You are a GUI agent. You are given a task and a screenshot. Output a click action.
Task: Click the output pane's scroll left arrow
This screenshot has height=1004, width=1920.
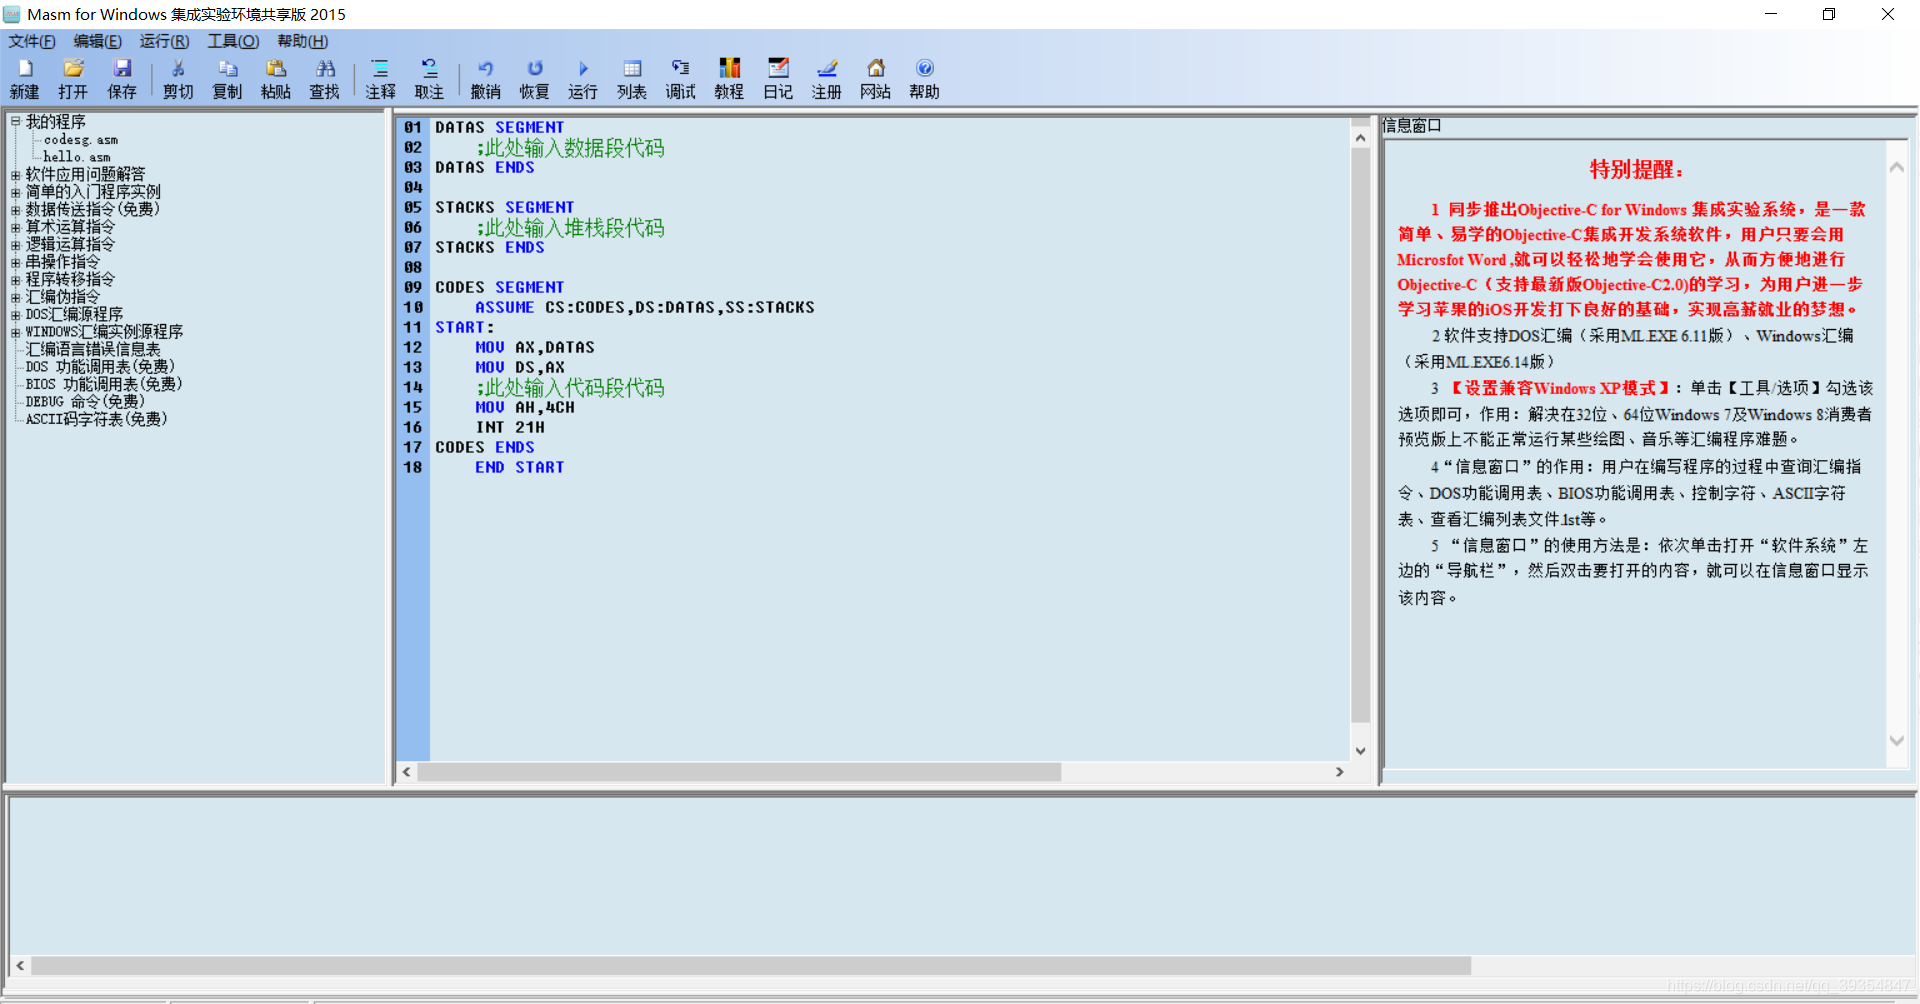pyautogui.click(x=20, y=966)
